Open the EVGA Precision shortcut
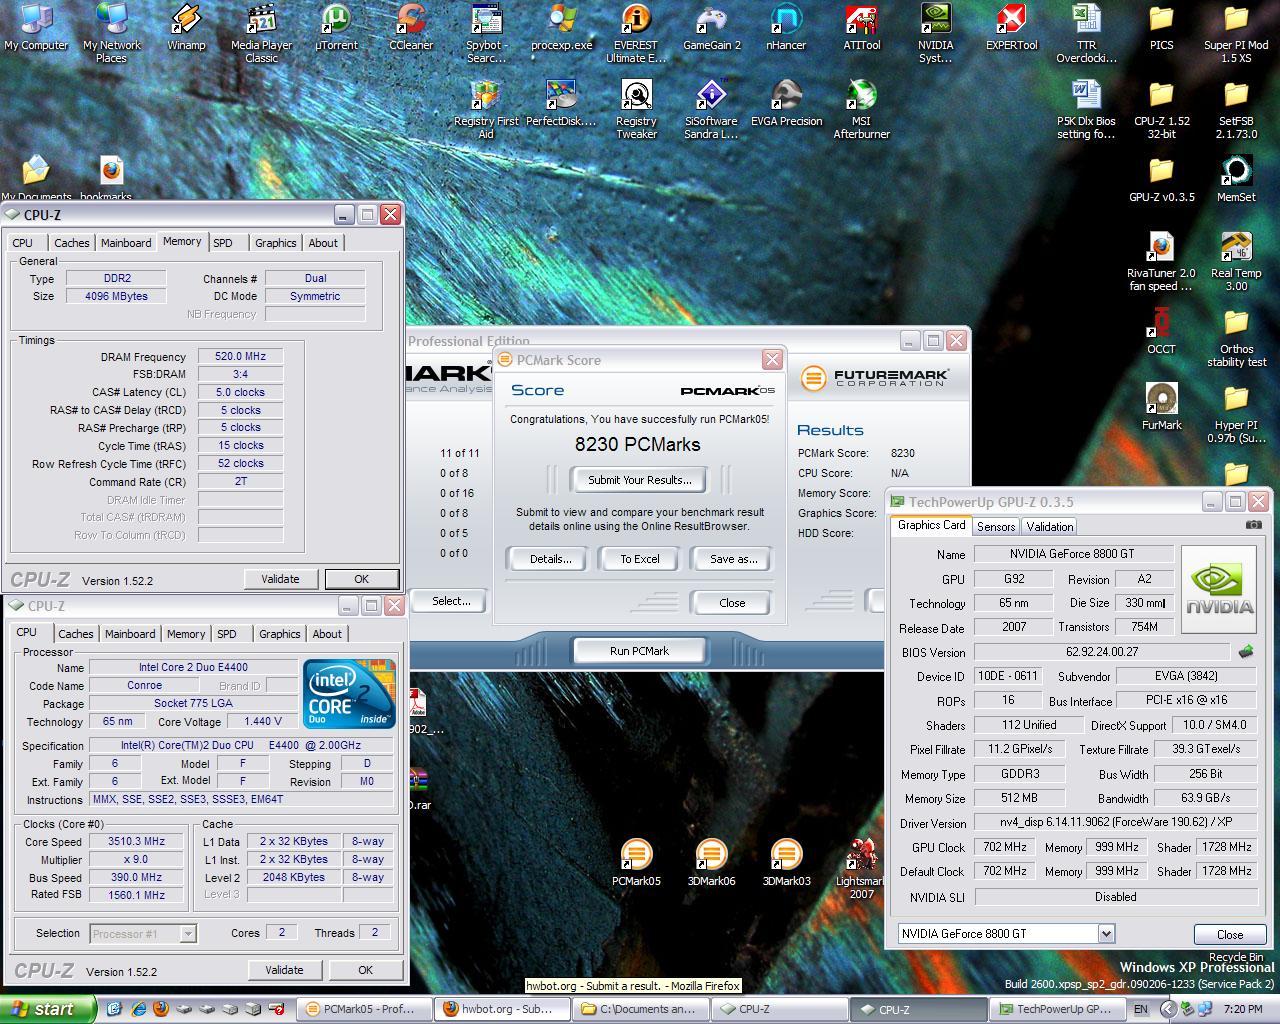This screenshot has width=1280, height=1024. point(786,103)
